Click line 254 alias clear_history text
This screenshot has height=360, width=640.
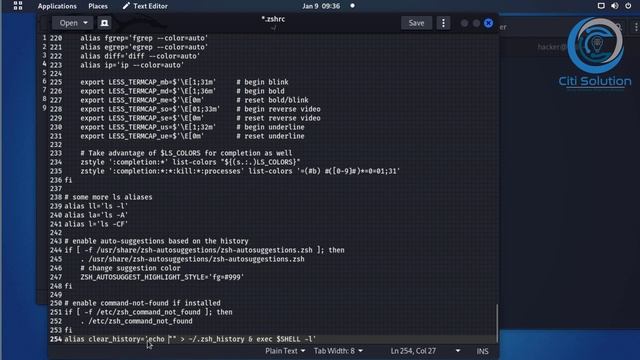190,339
